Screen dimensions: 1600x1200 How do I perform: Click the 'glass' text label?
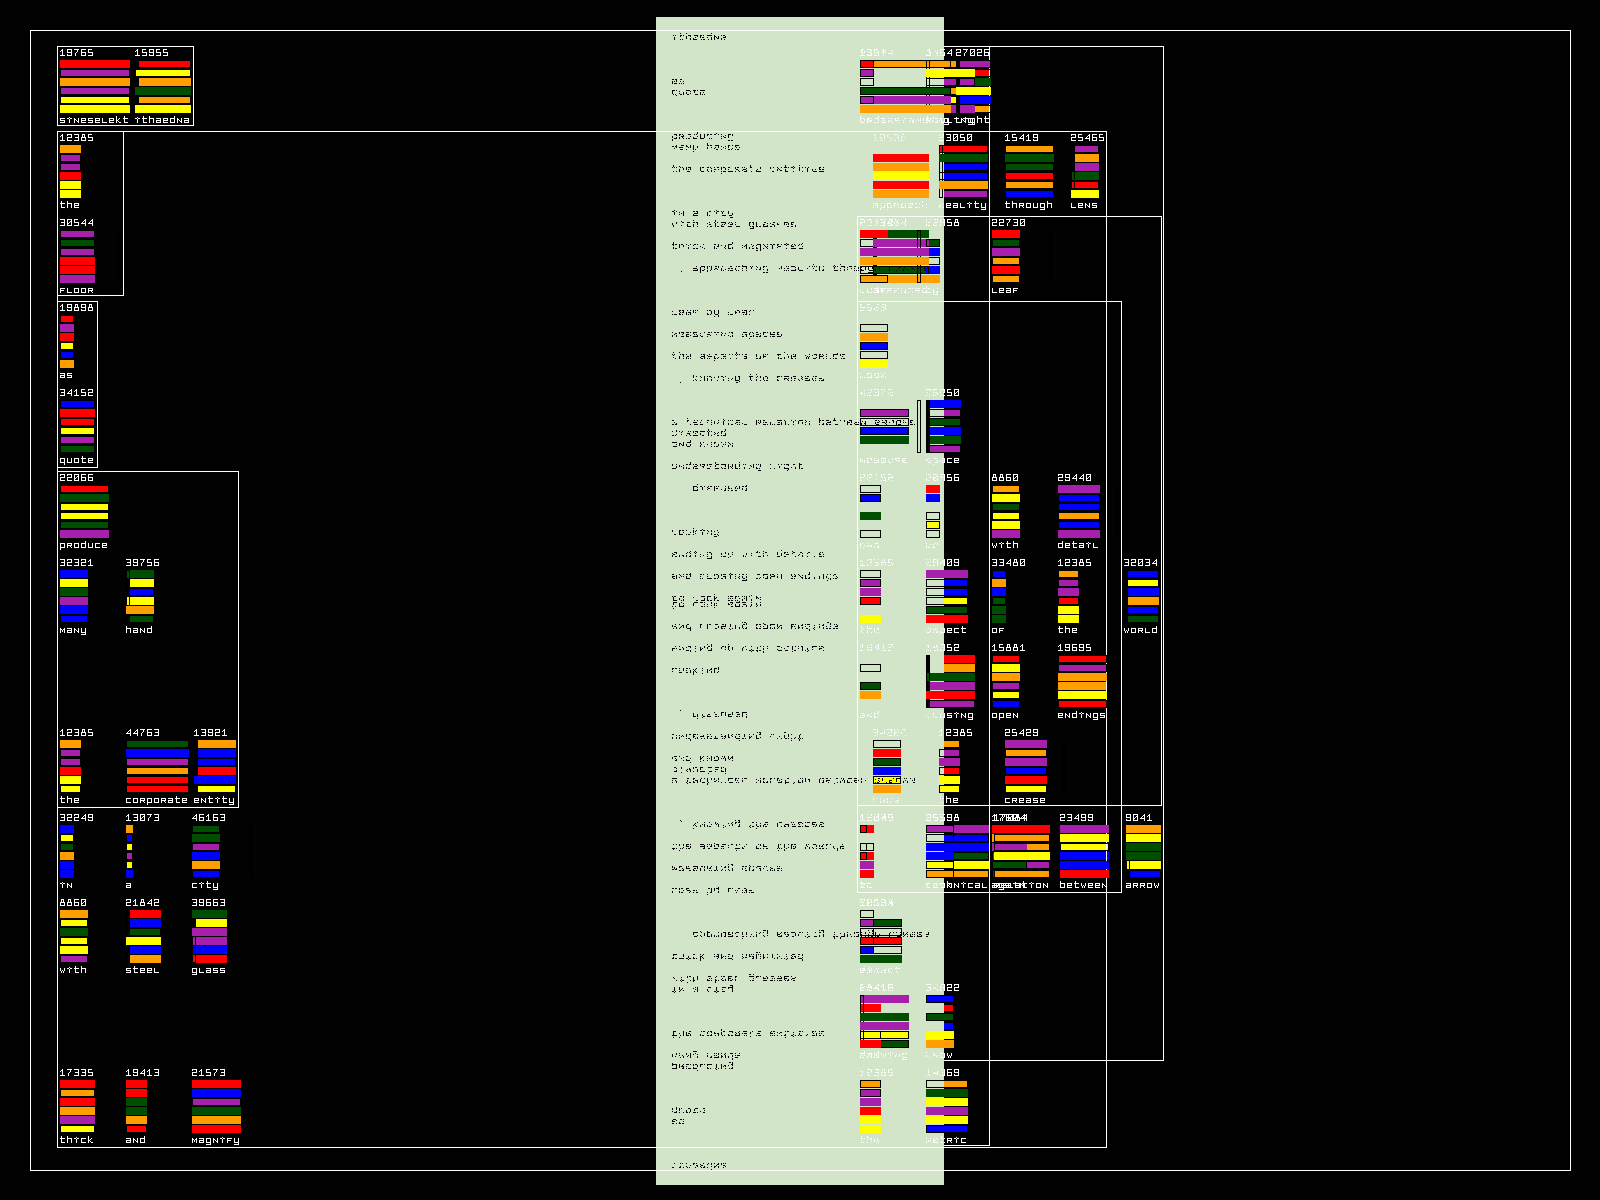(208, 970)
